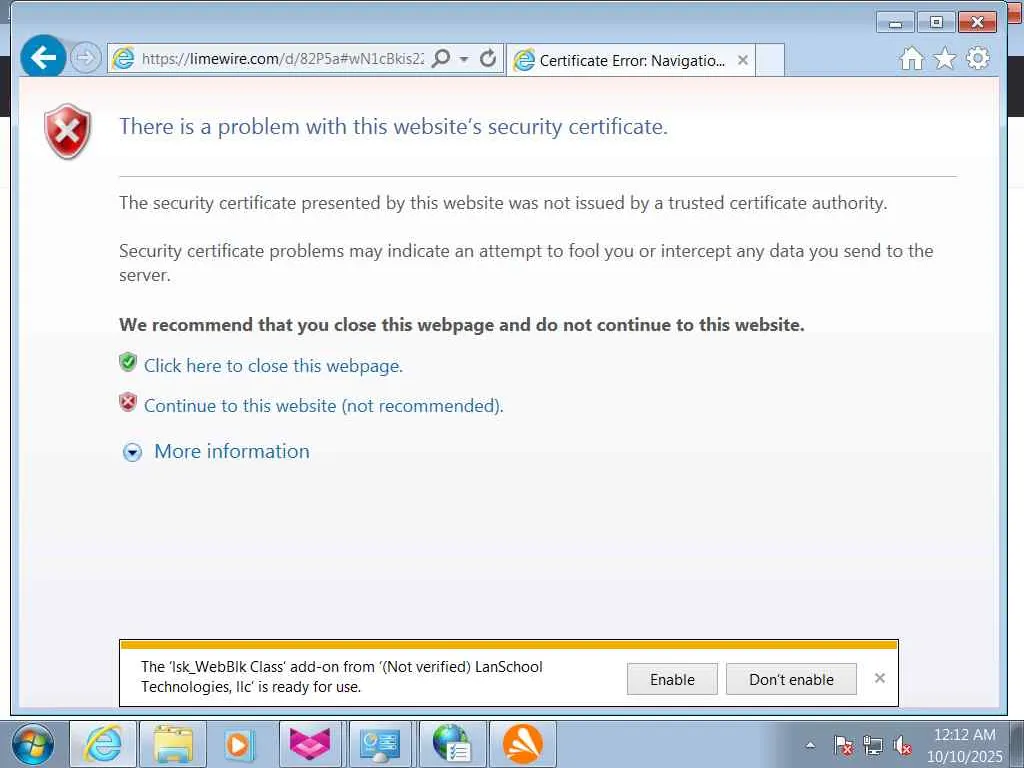Open Action Center flag in tray
The width and height of the screenshot is (1024, 768).
(x=843, y=745)
